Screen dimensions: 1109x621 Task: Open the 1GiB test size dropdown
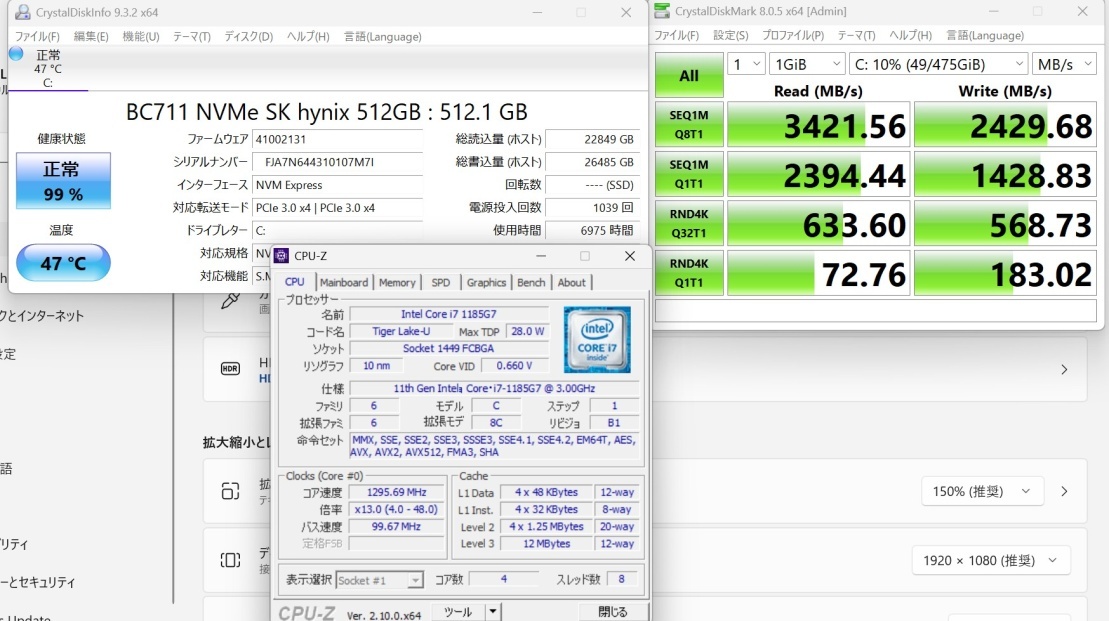coord(807,64)
